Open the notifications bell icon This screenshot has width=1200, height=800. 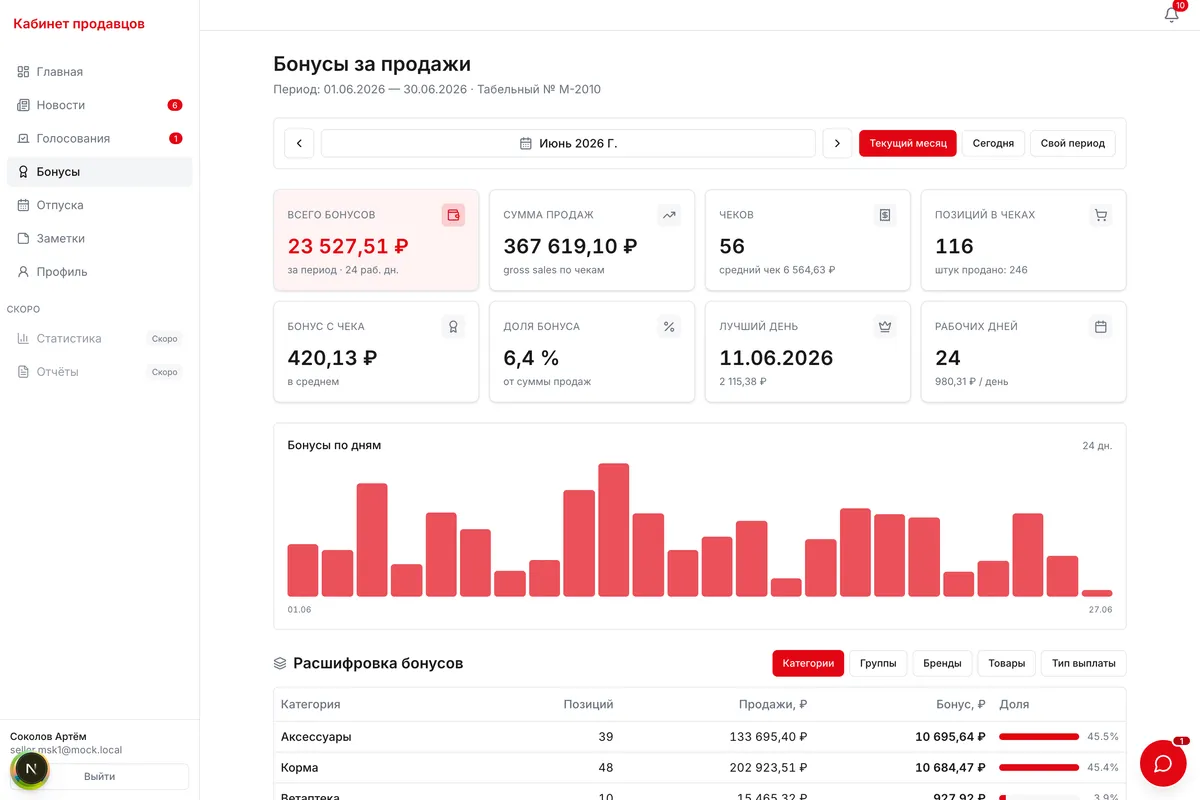(x=1172, y=15)
